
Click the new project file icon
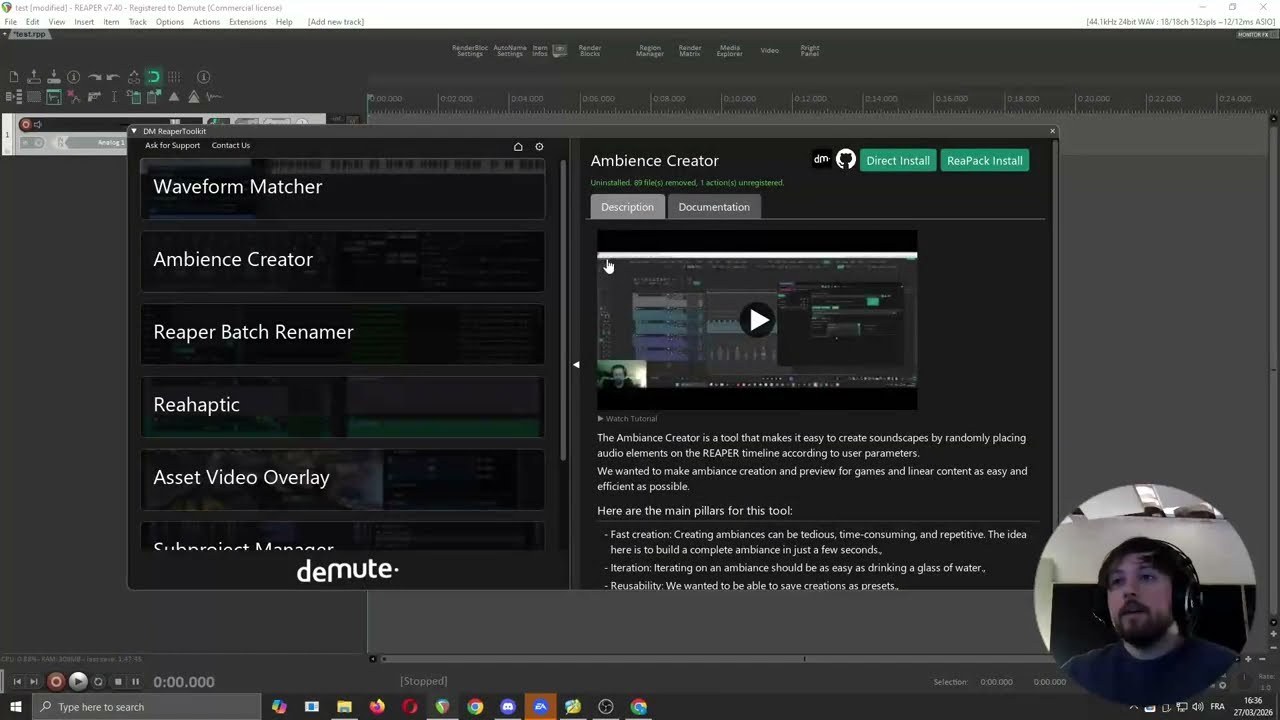pos(14,77)
